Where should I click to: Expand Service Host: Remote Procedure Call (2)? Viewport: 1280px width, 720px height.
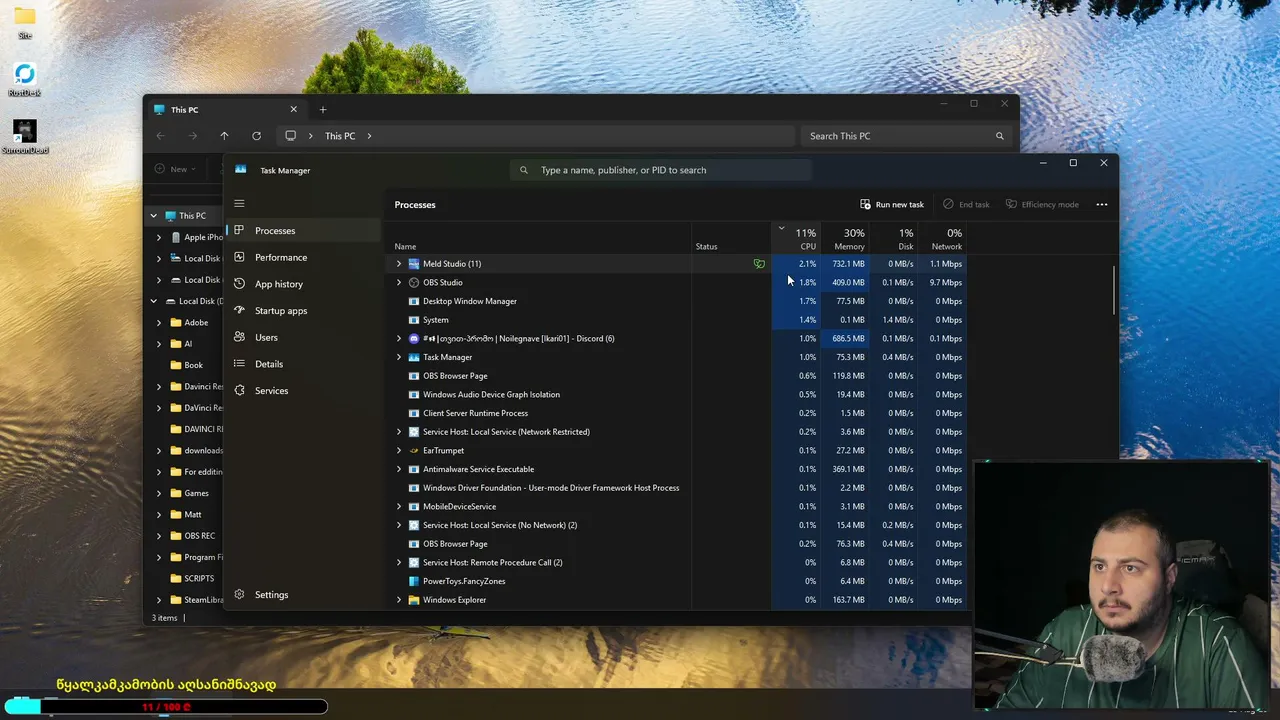pos(399,562)
